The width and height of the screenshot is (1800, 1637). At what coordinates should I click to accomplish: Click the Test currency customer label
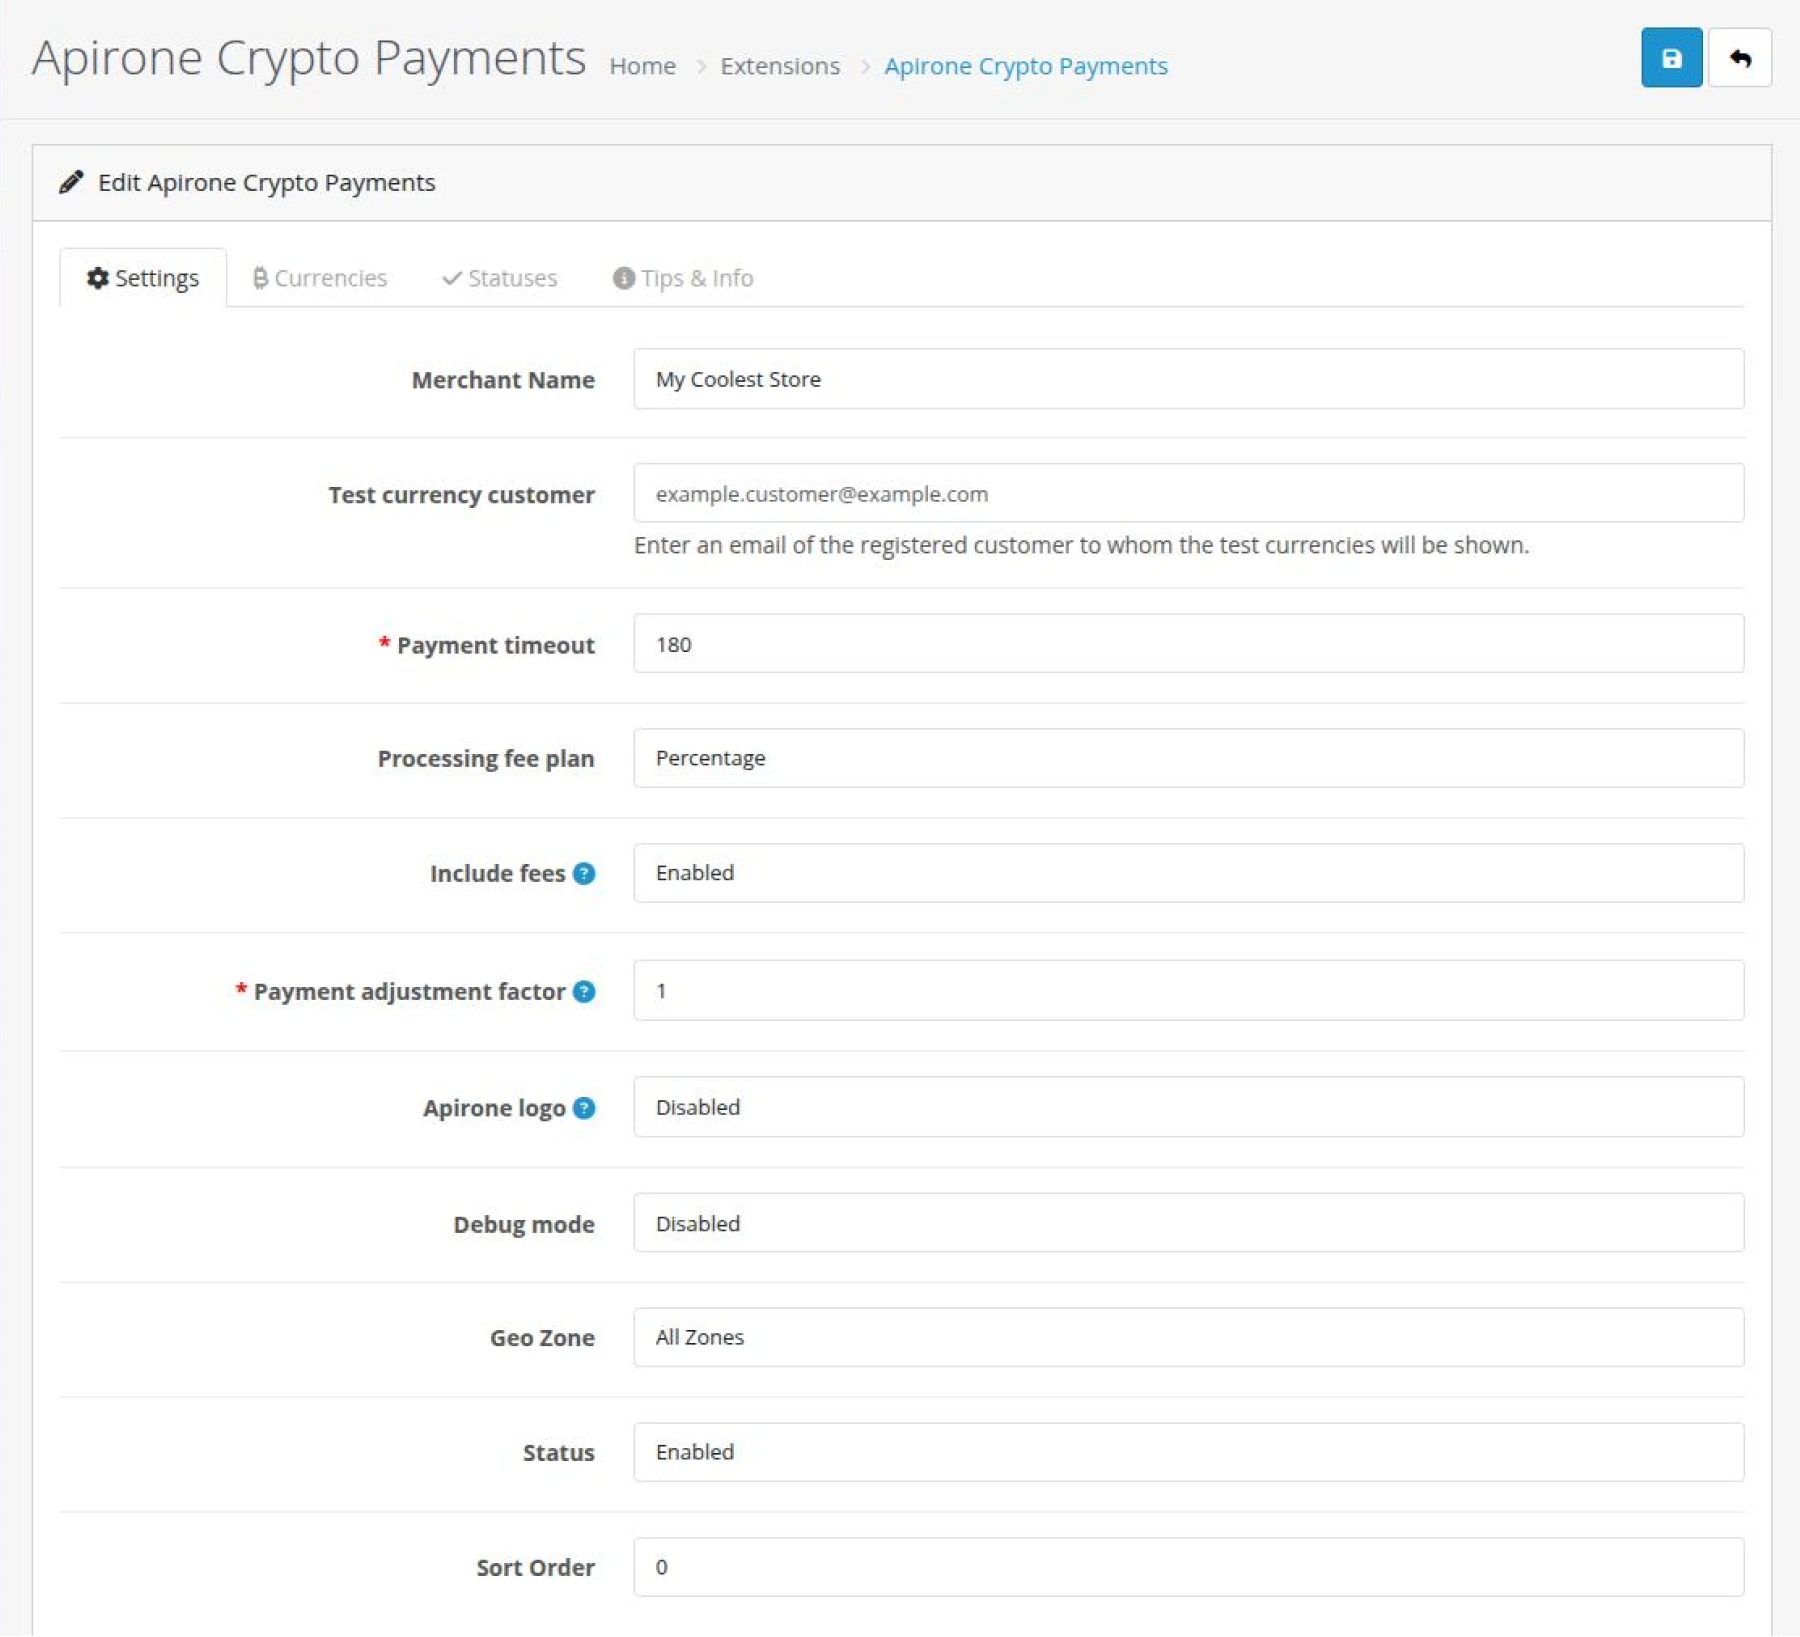(x=462, y=495)
